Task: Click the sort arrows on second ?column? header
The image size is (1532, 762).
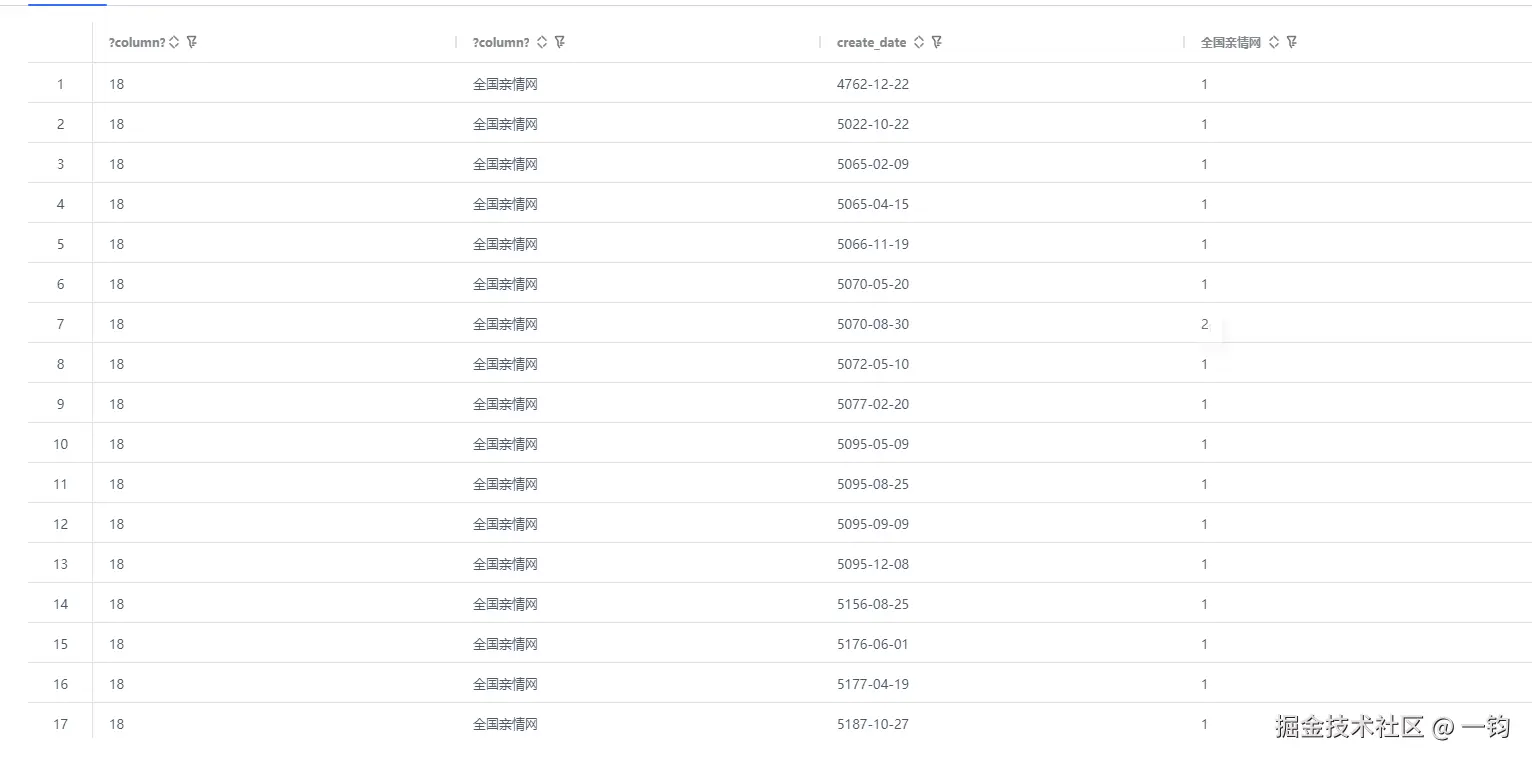Action: click(541, 41)
